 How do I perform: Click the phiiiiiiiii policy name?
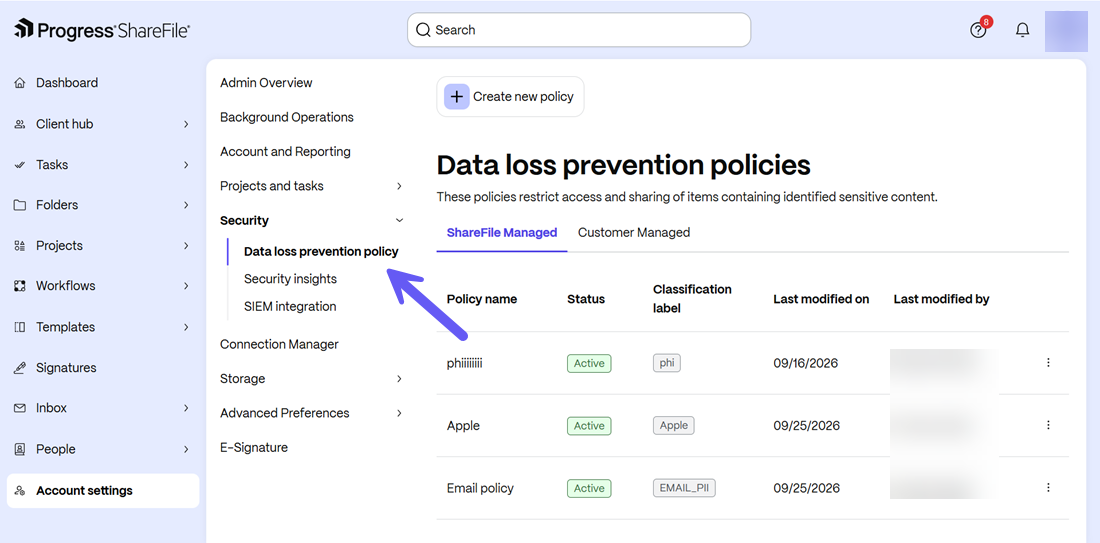(x=464, y=363)
